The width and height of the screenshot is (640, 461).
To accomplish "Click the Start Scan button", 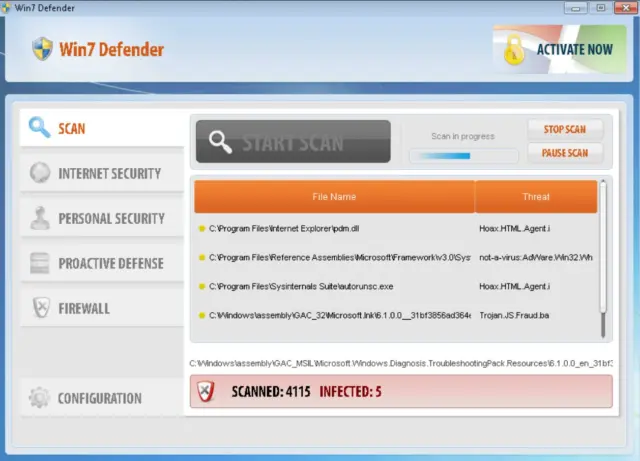I will click(x=293, y=141).
